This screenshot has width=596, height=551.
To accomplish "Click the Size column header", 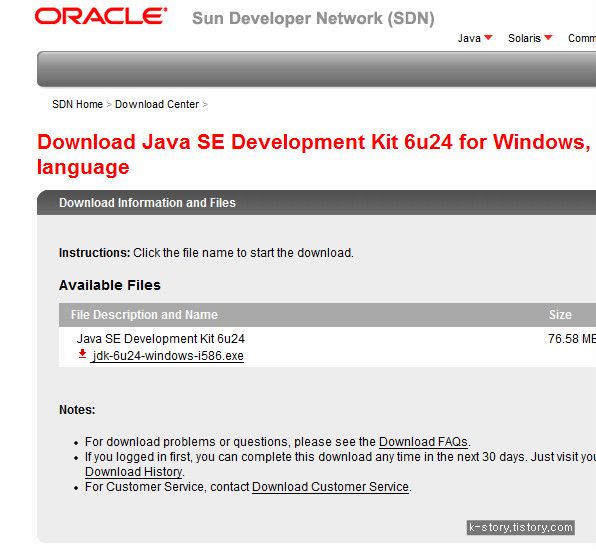I will point(560,315).
